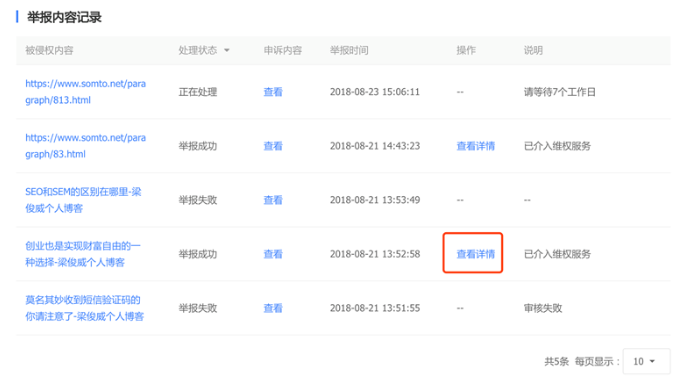This screenshot has height=380, width=684.
Task: Click 查看 in the 13:51:55 row
Action: coord(273,308)
